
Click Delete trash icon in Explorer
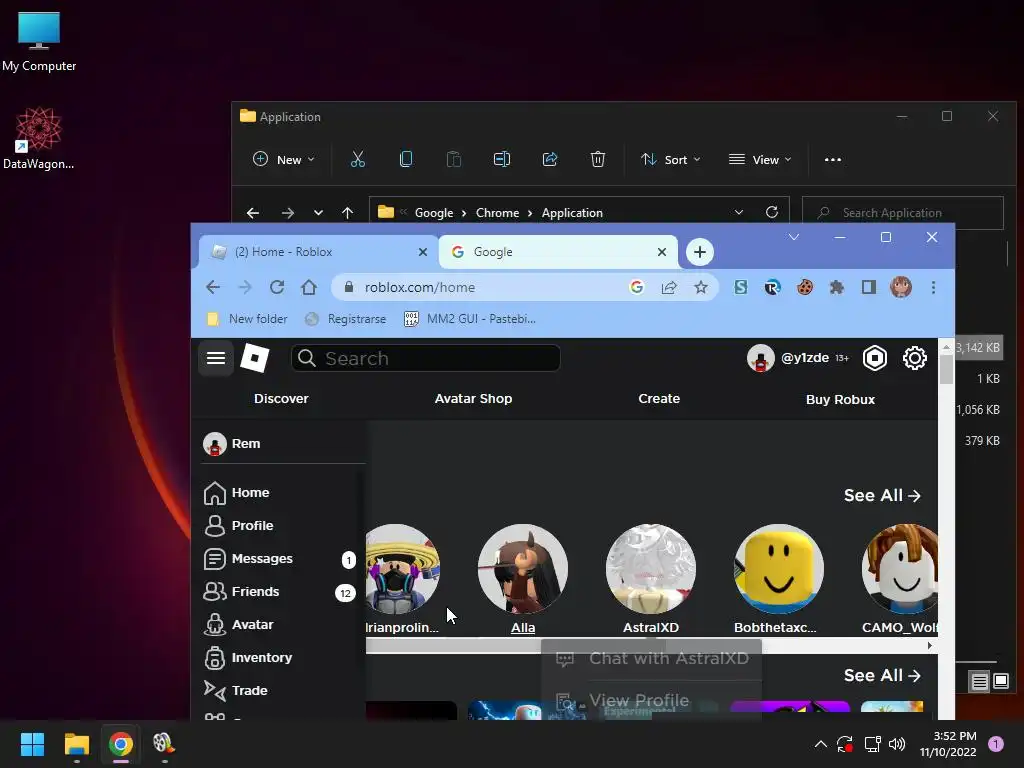598,159
